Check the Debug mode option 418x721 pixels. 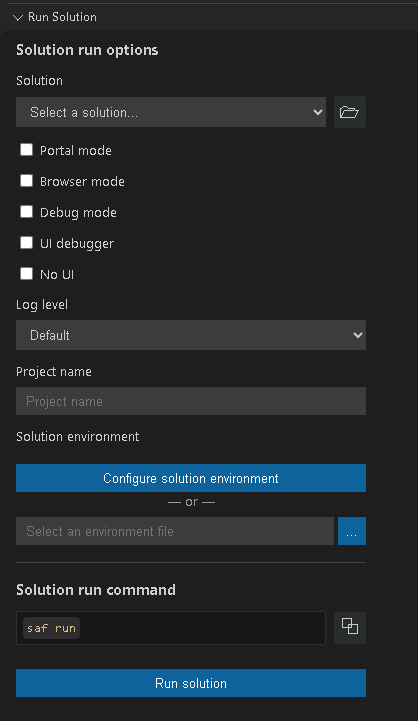(27, 212)
